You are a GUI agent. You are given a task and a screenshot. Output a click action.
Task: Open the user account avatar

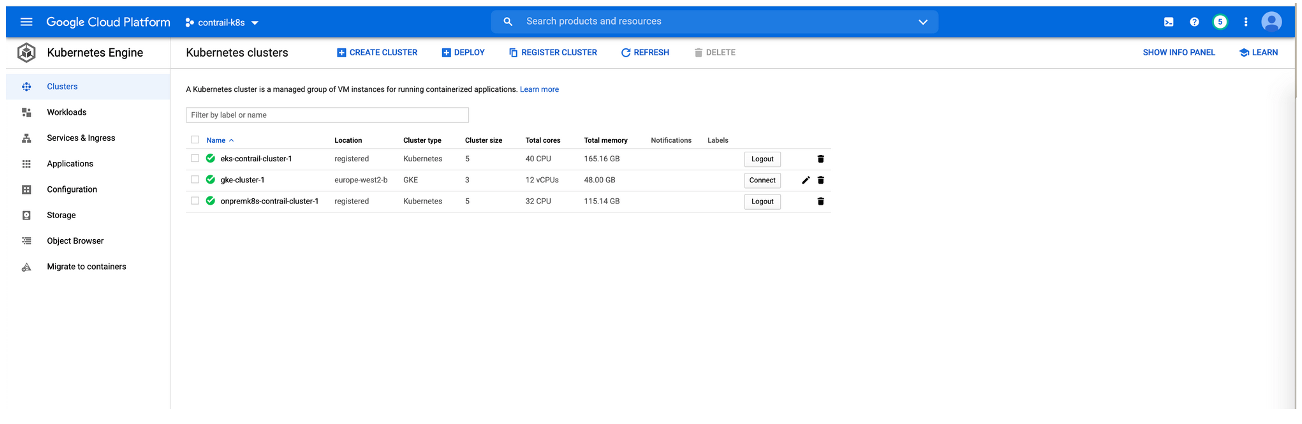pyautogui.click(x=1271, y=22)
